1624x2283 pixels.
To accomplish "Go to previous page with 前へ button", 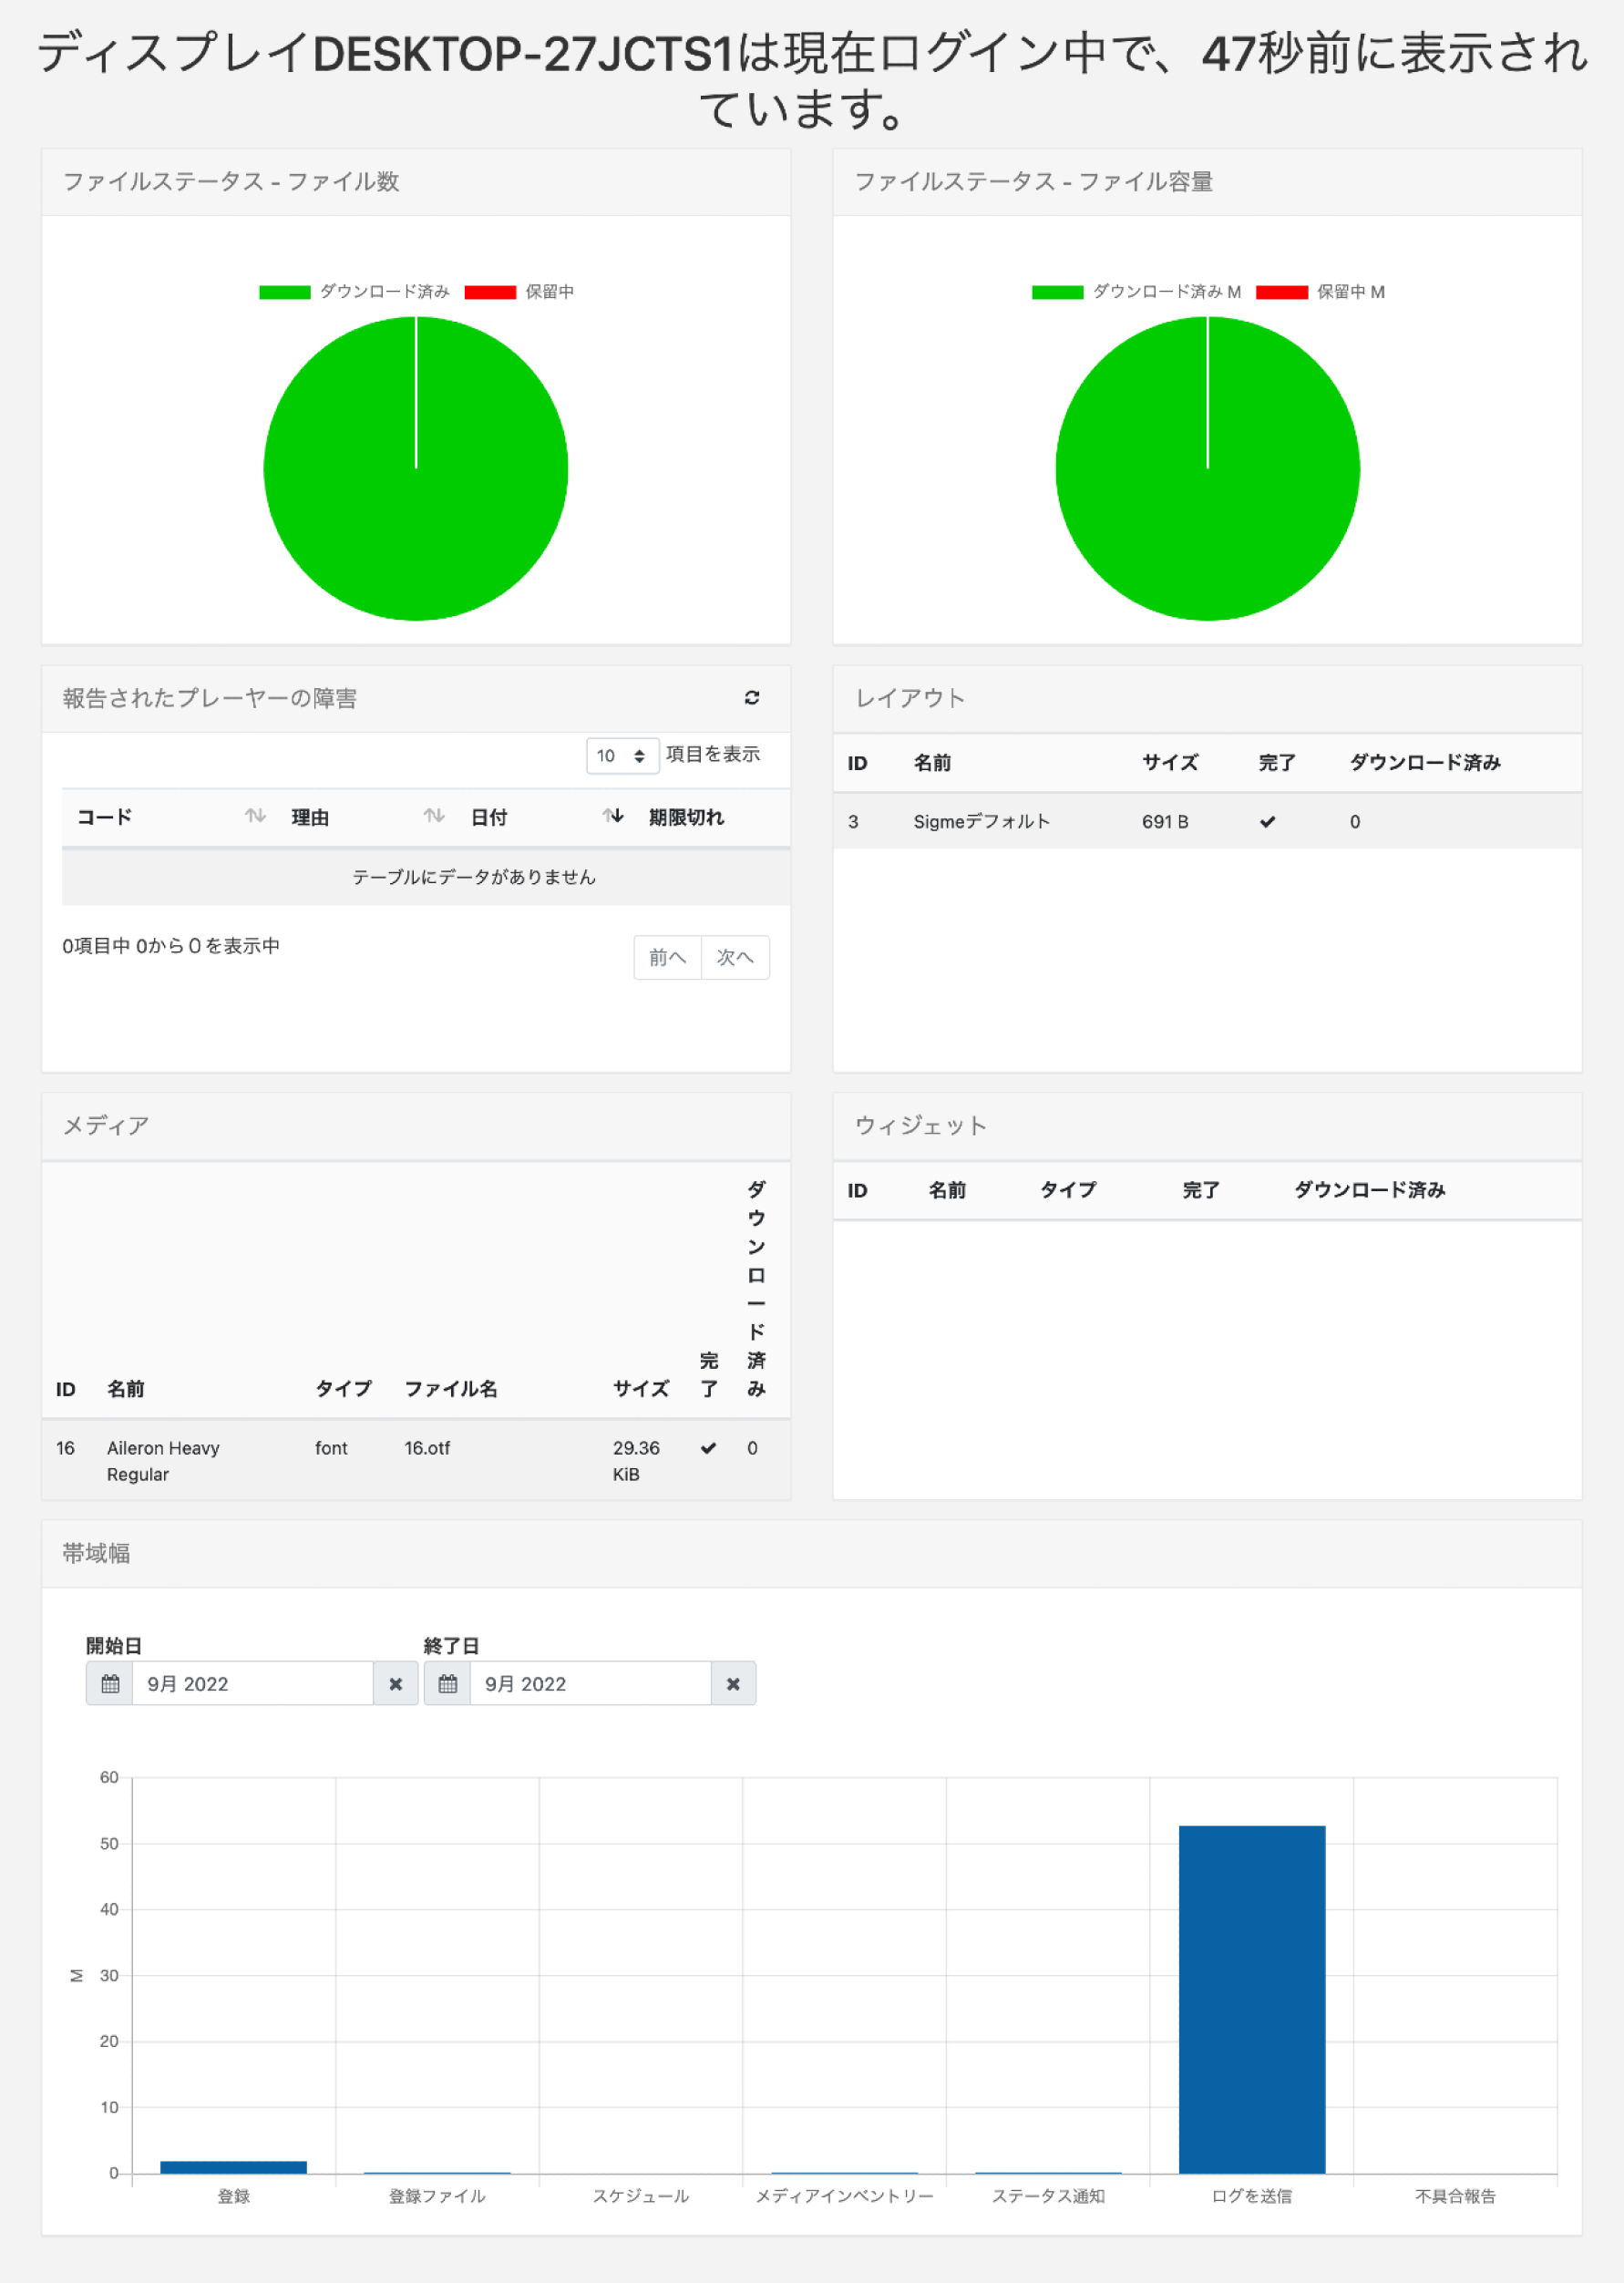I will [x=667, y=957].
